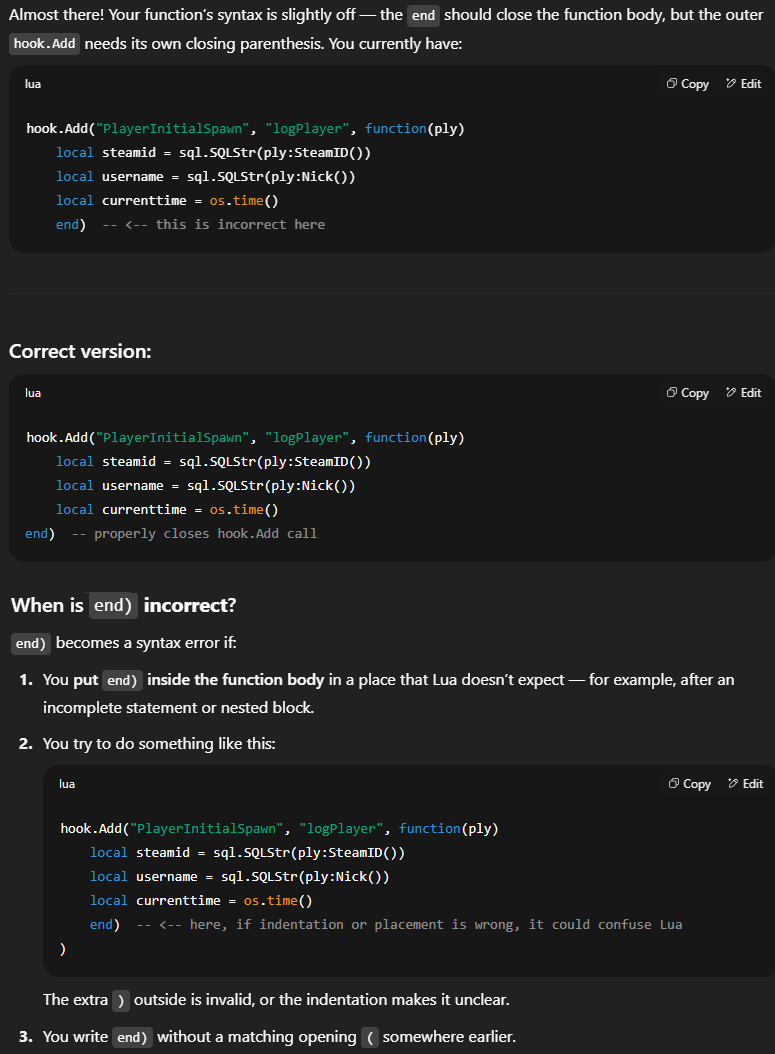Click the ( chip in list item 3
This screenshot has height=1054, width=775.
[370, 1037]
